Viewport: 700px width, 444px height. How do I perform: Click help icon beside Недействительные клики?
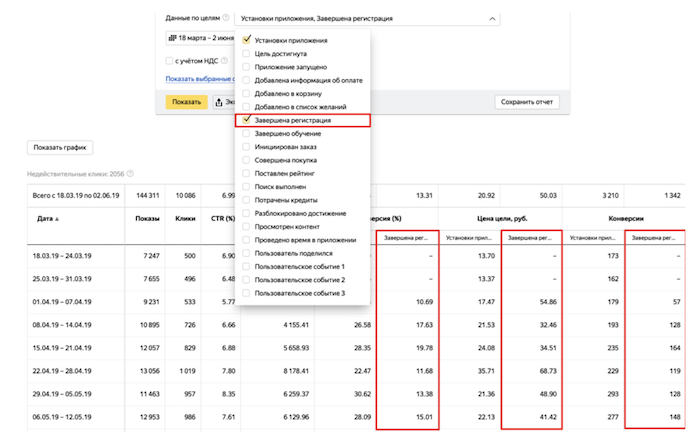click(130, 174)
